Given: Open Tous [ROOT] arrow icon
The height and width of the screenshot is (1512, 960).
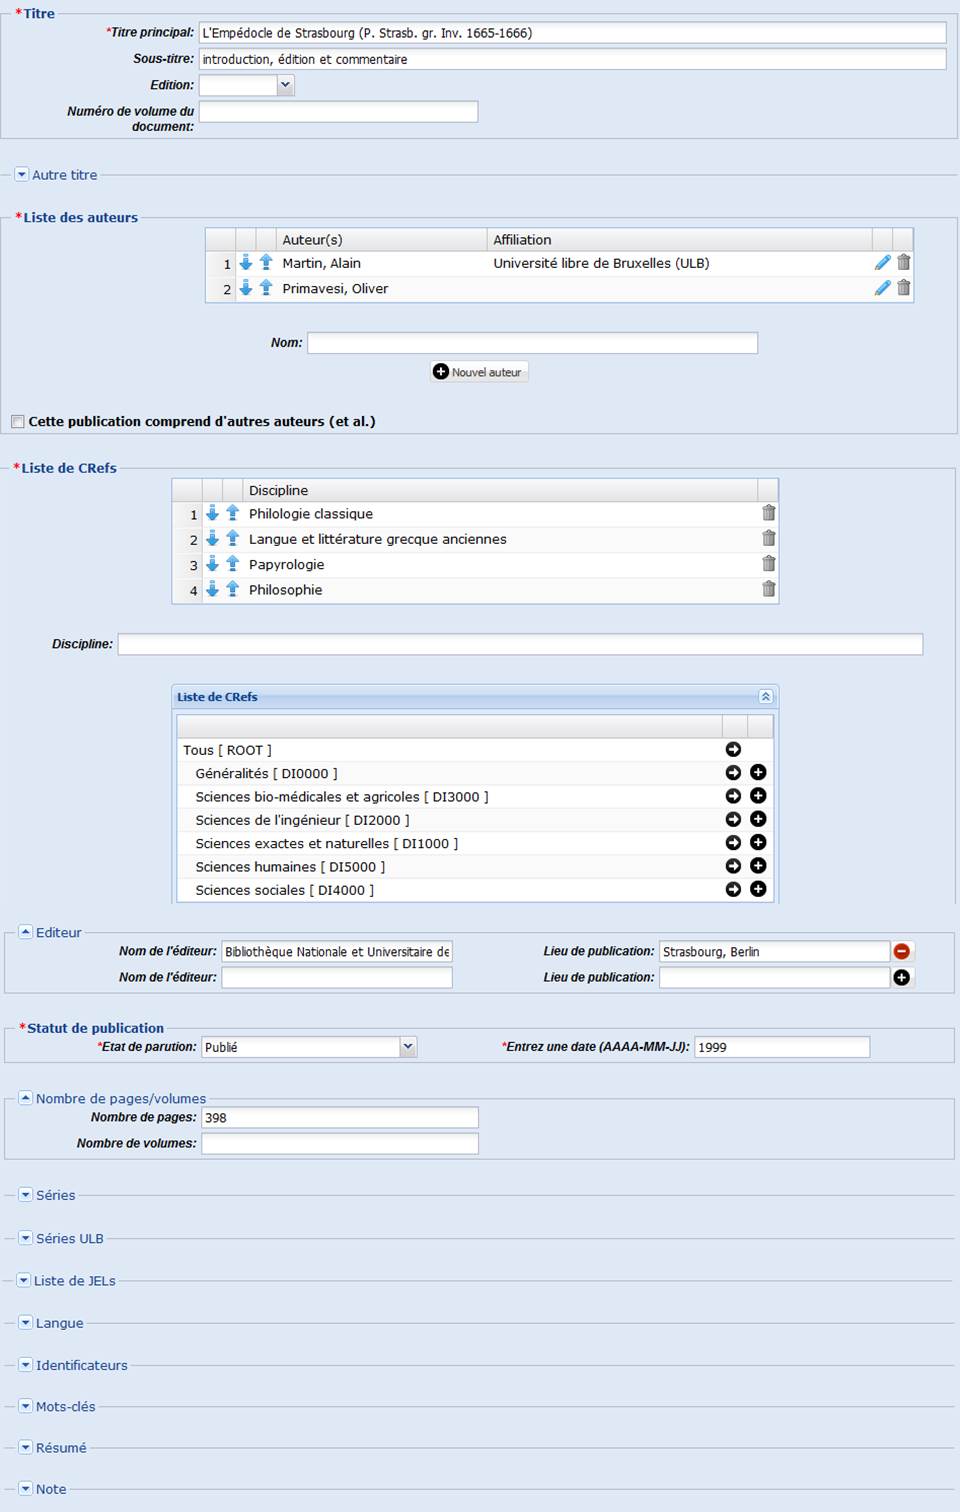Looking at the screenshot, I should tap(733, 749).
